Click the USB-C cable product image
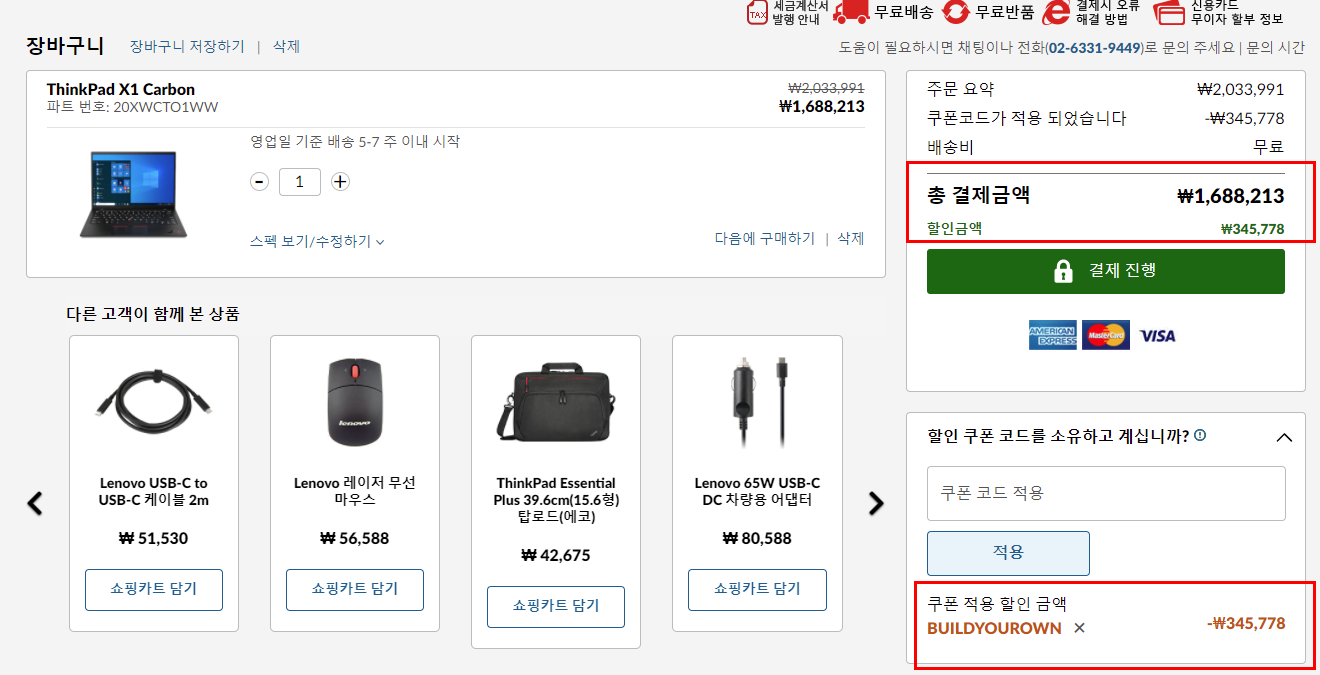This screenshot has width=1320, height=675. click(x=153, y=404)
